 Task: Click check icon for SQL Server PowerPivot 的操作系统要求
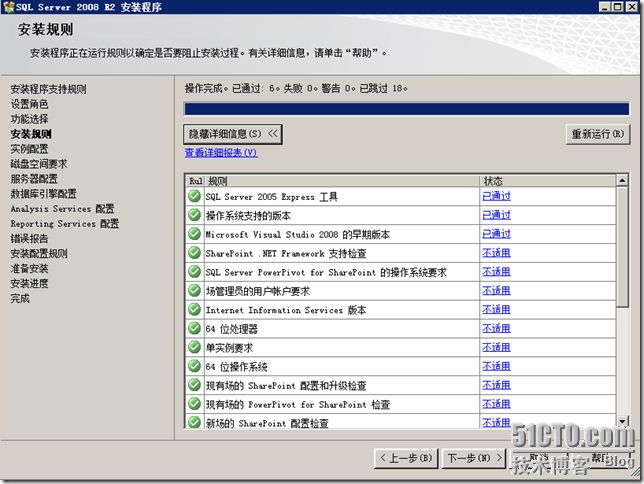[194, 272]
